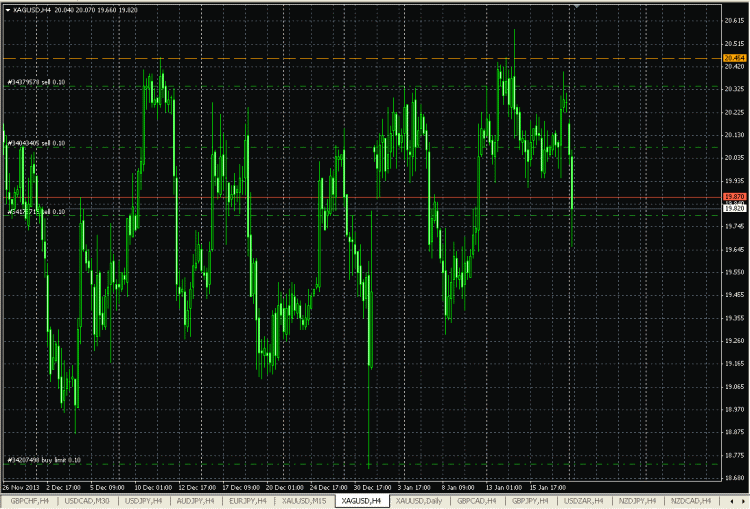Switch to the NZDJPY,H4 tab

(637, 501)
